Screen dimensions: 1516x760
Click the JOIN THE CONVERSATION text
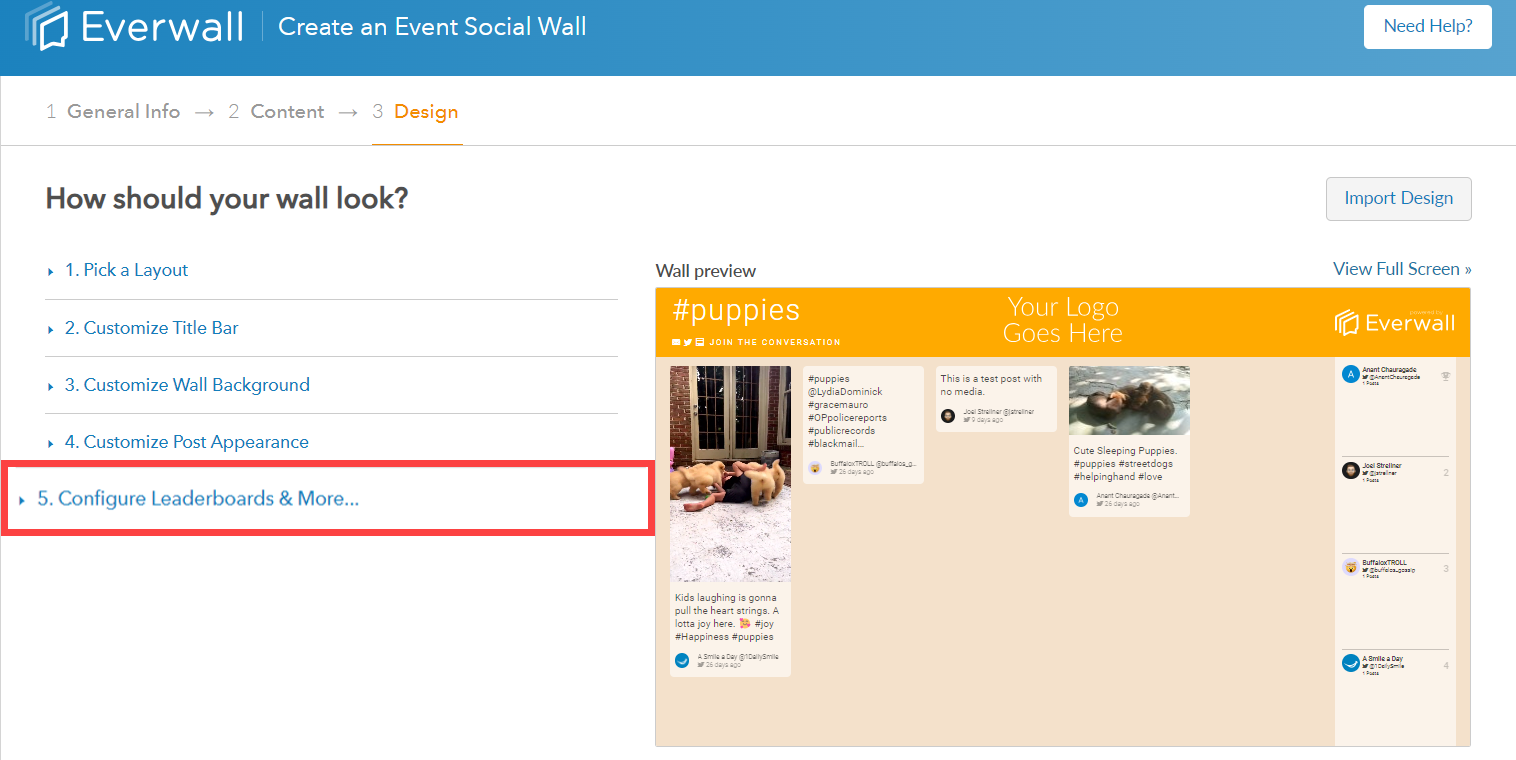point(775,342)
